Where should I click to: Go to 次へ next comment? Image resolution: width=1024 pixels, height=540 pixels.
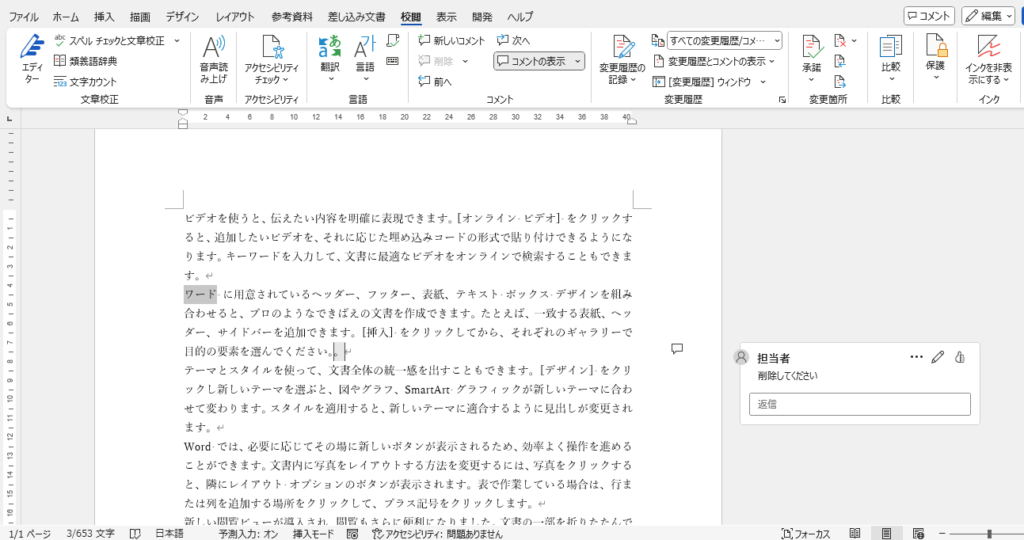coord(513,40)
